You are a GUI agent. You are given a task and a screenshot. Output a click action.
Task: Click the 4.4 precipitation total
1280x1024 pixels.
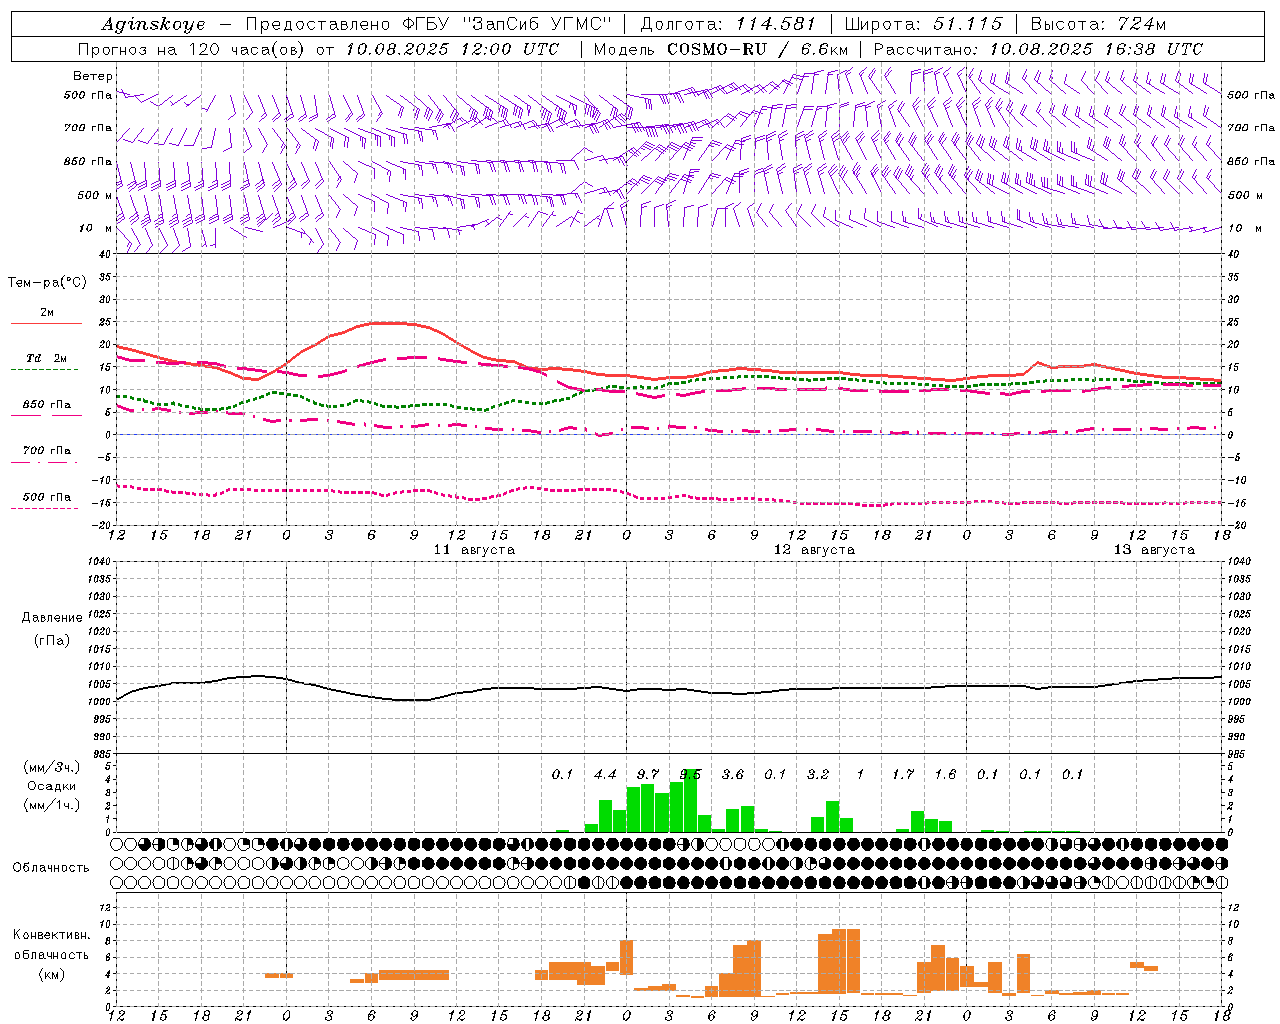pos(605,775)
